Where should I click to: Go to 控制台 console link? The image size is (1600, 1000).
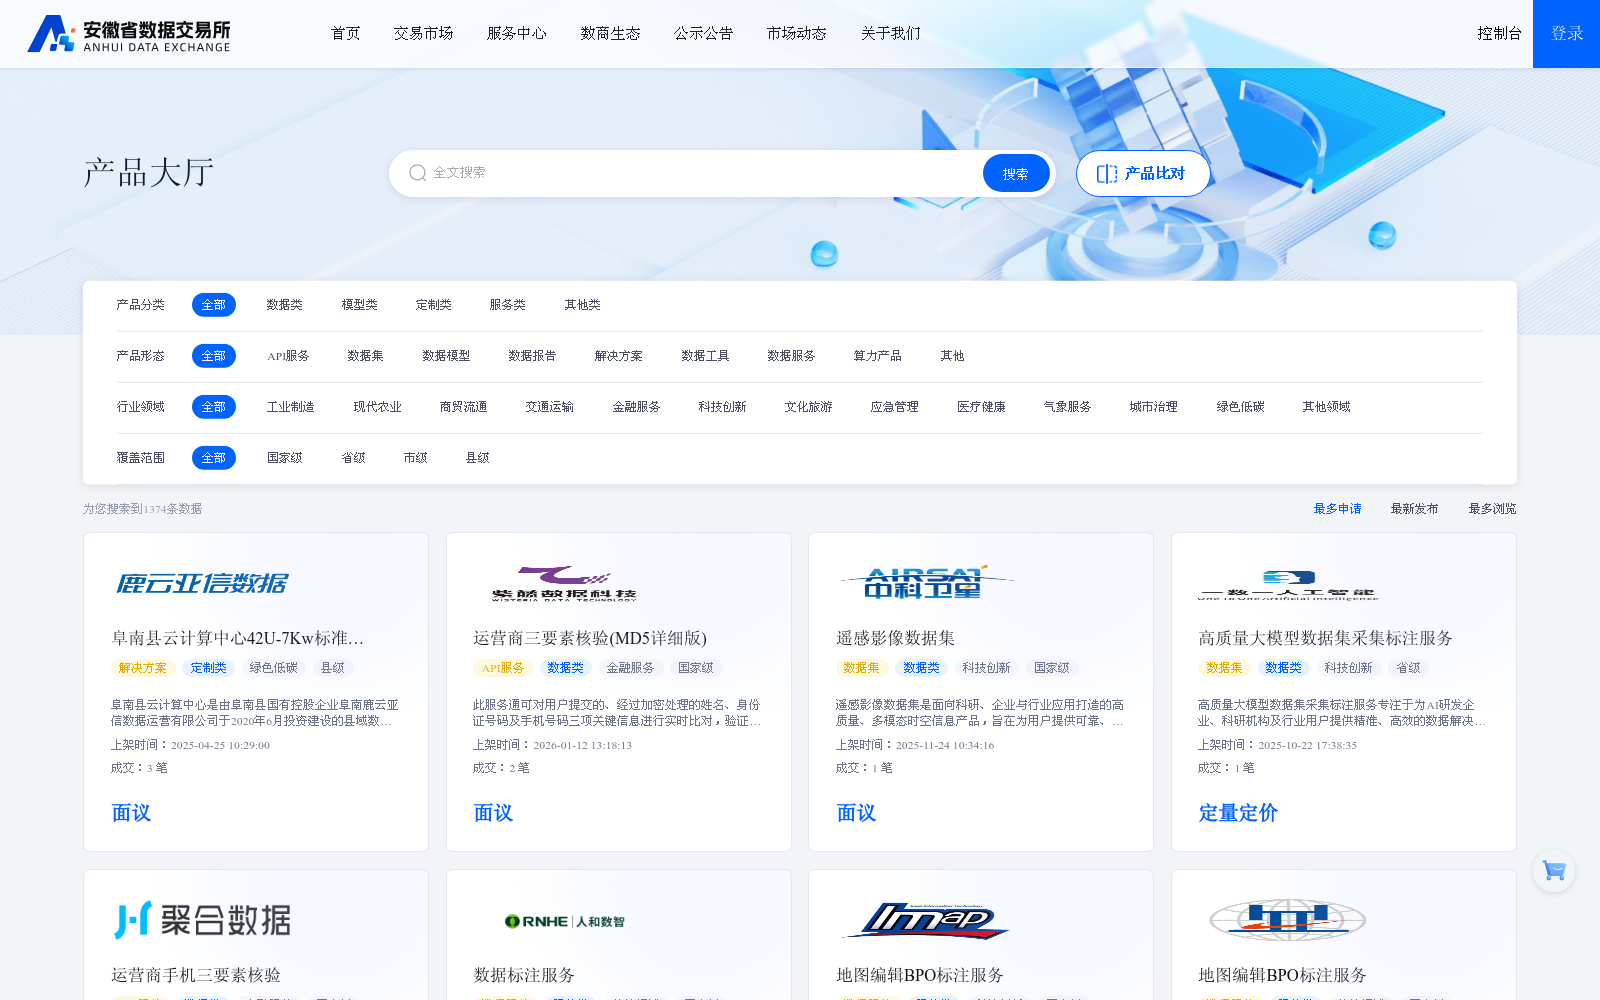[x=1499, y=33]
